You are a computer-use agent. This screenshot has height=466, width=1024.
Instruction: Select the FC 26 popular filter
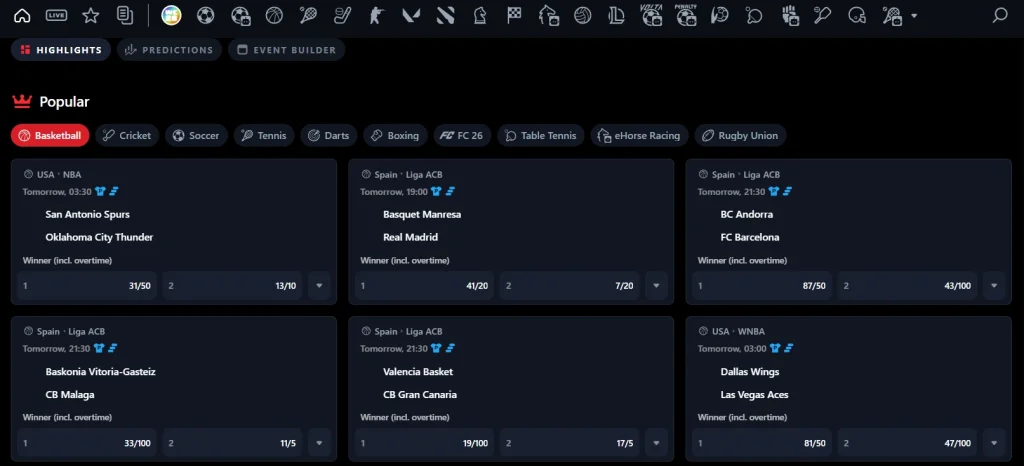(x=462, y=136)
